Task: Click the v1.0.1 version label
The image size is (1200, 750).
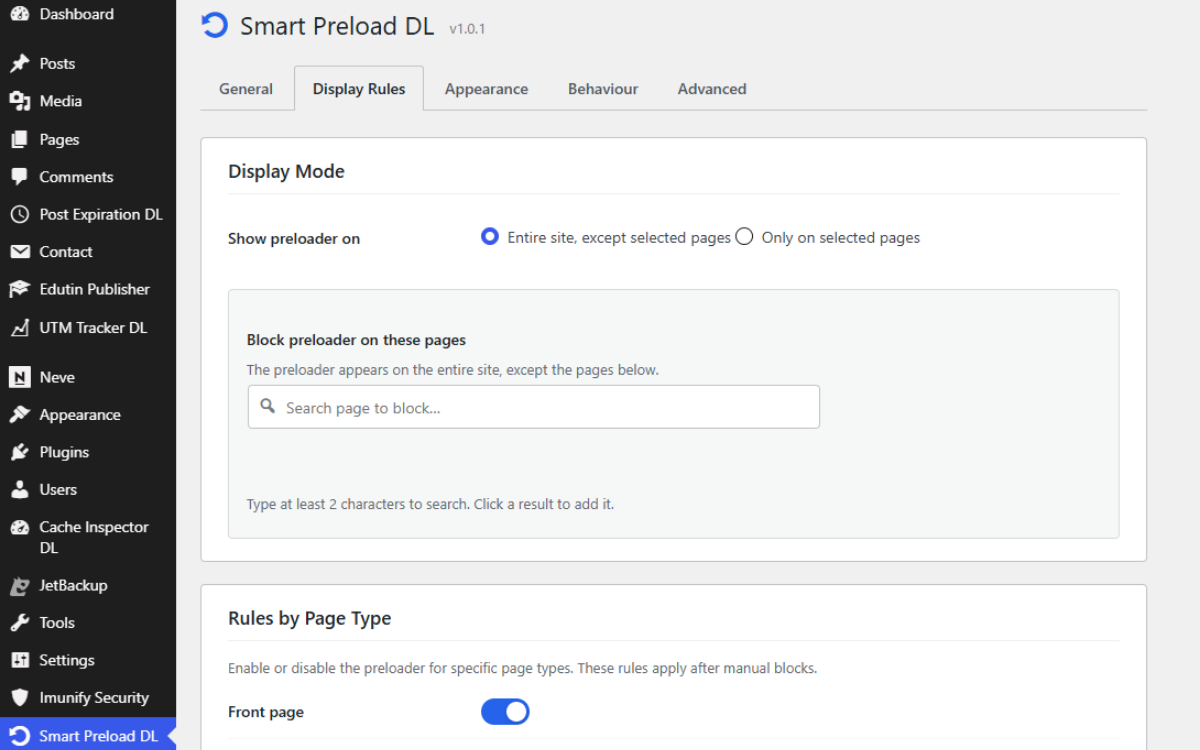Action: tap(467, 29)
